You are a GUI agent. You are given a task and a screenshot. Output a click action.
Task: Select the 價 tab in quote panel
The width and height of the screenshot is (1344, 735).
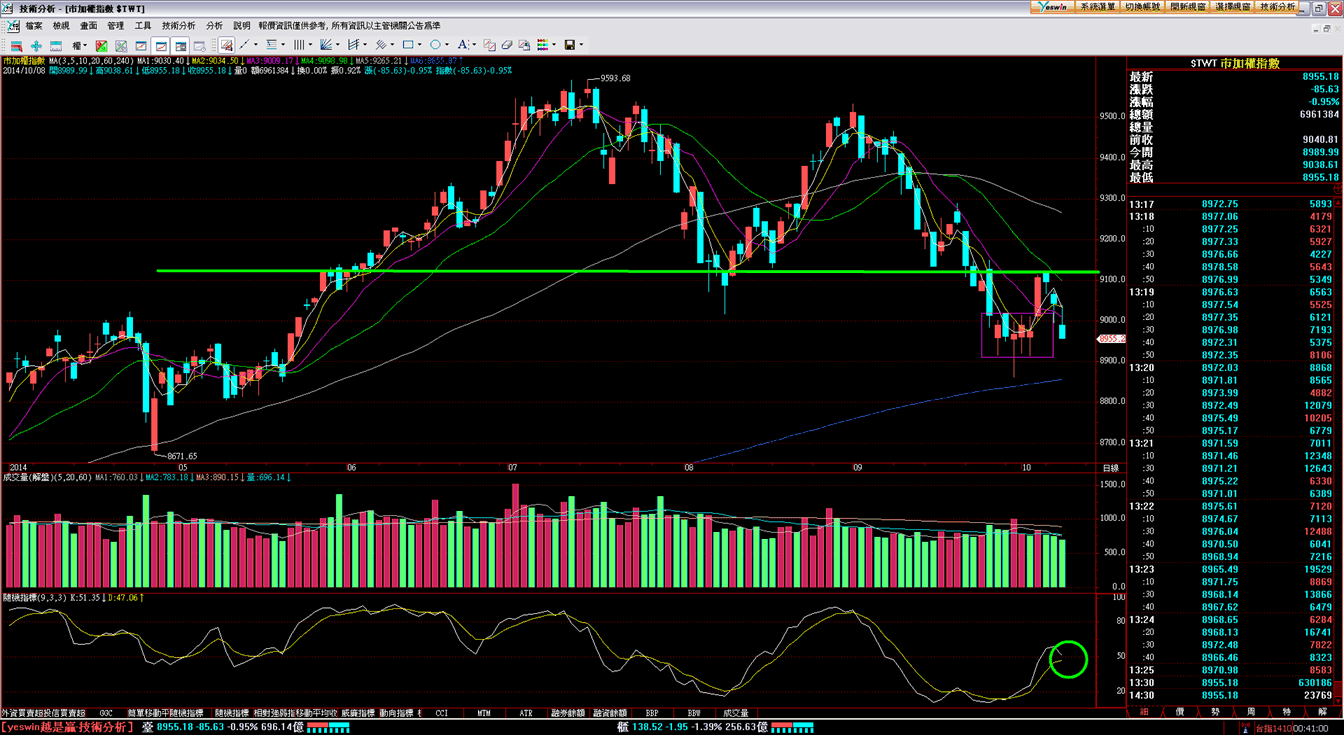(1180, 712)
